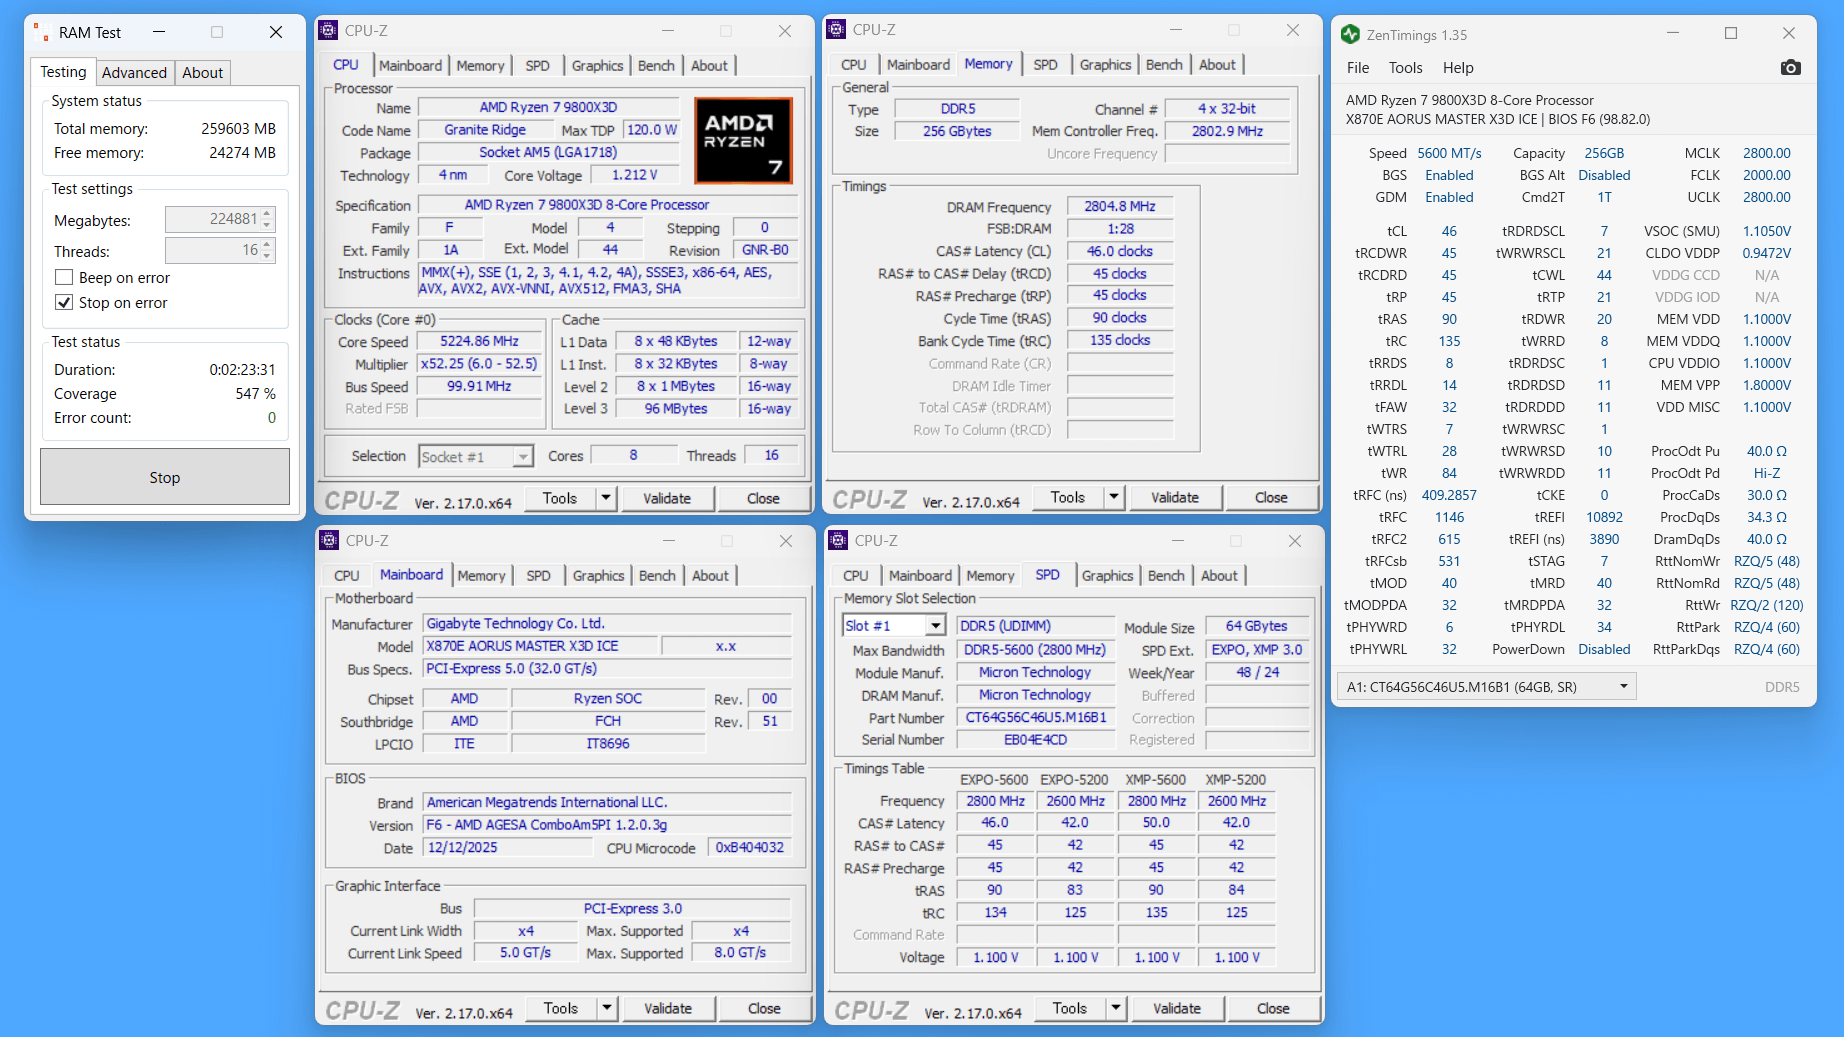Click the Threads input field
This screenshot has height=1037, width=1844.
[212, 251]
